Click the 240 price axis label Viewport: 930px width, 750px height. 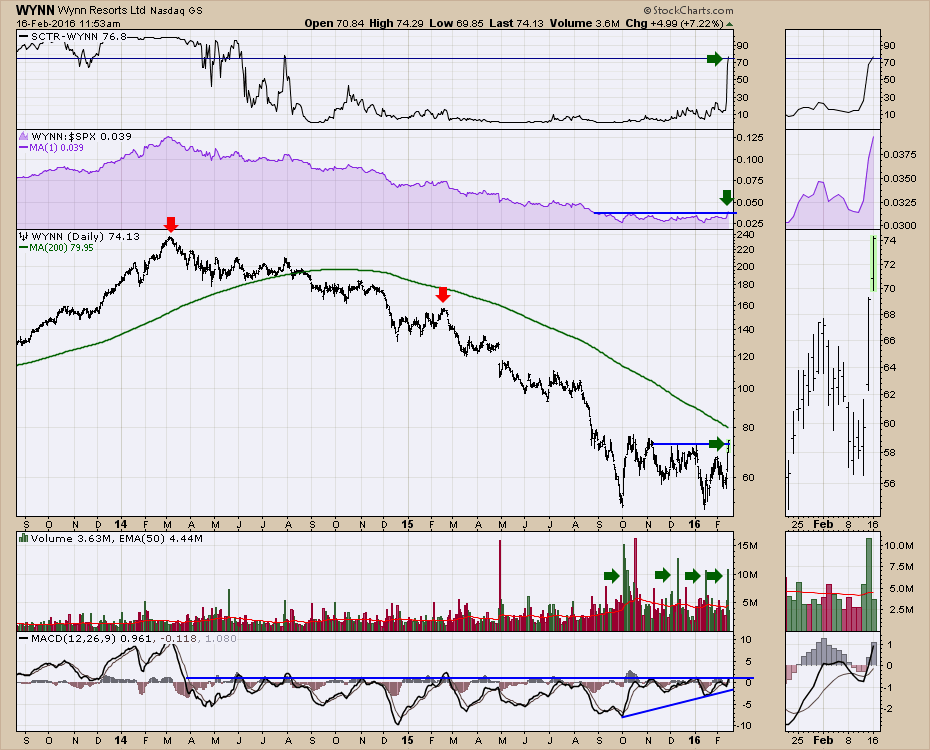[x=746, y=235]
